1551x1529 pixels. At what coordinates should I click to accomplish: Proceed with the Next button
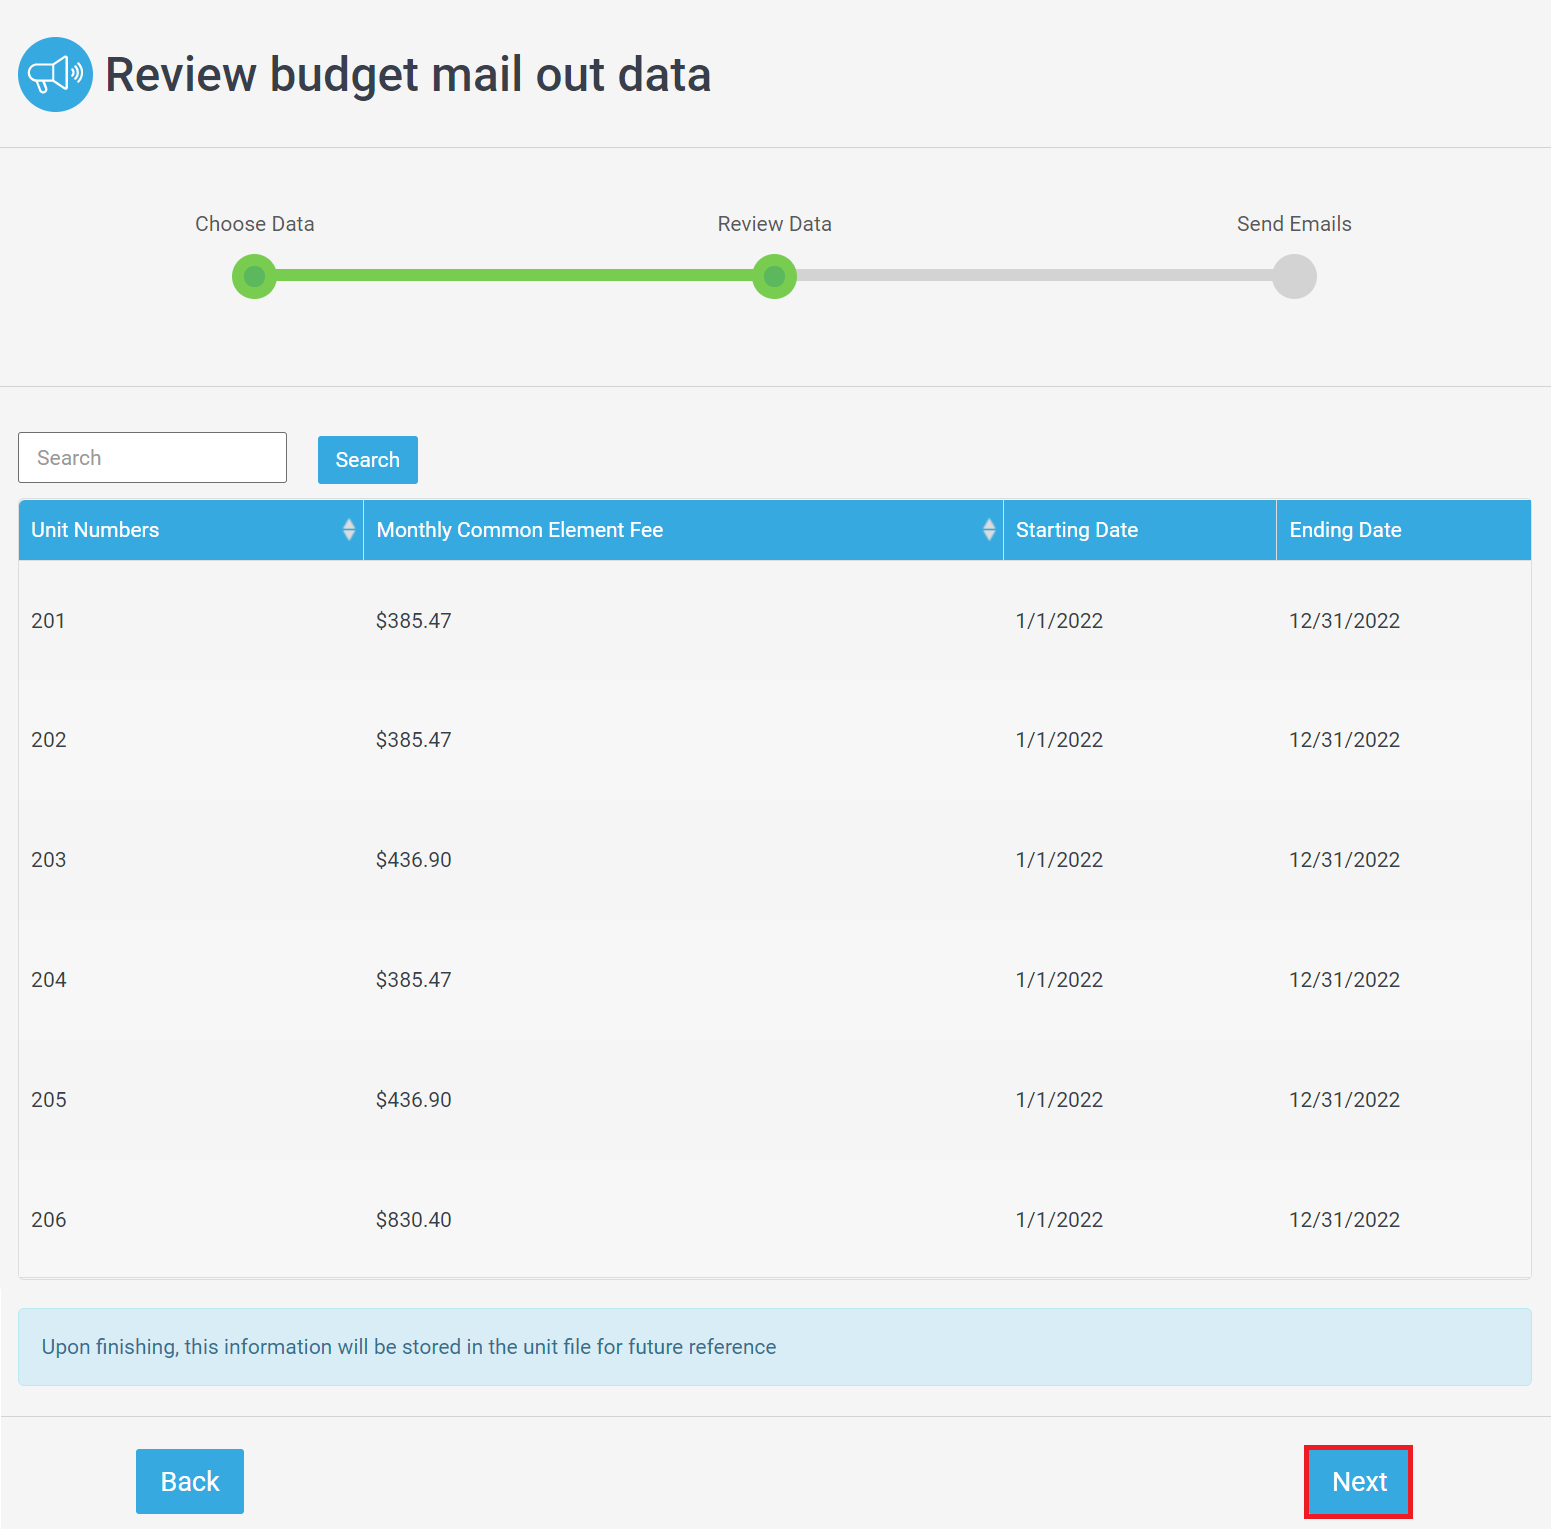tap(1359, 1481)
